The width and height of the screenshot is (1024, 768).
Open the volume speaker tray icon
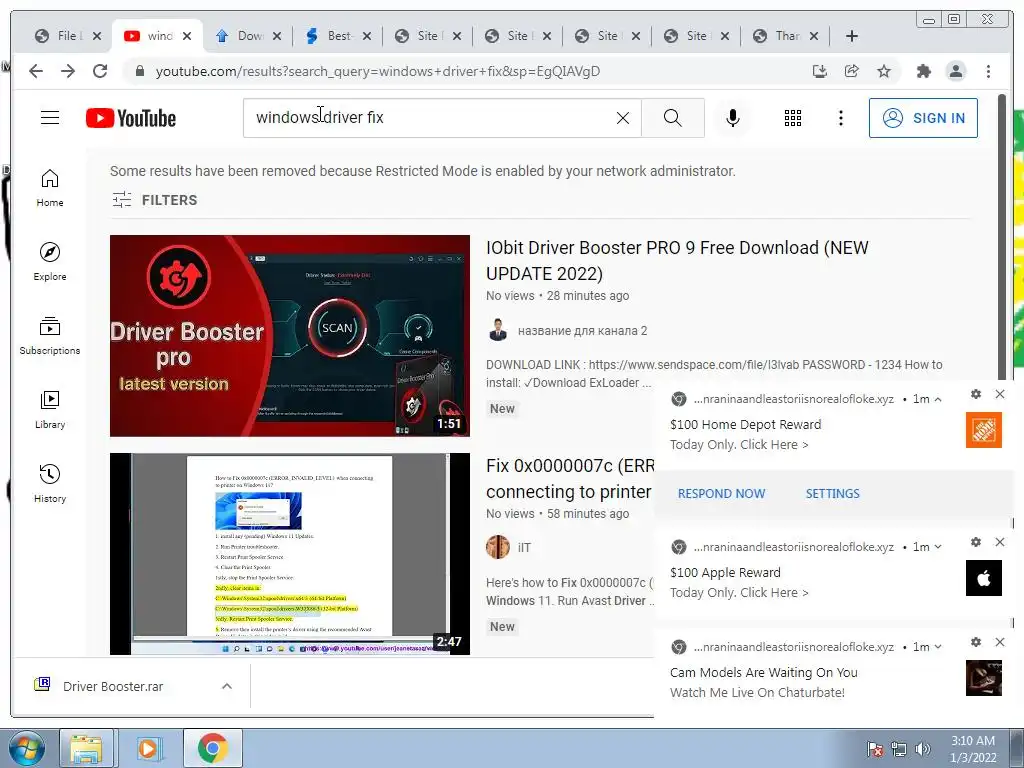click(x=923, y=749)
